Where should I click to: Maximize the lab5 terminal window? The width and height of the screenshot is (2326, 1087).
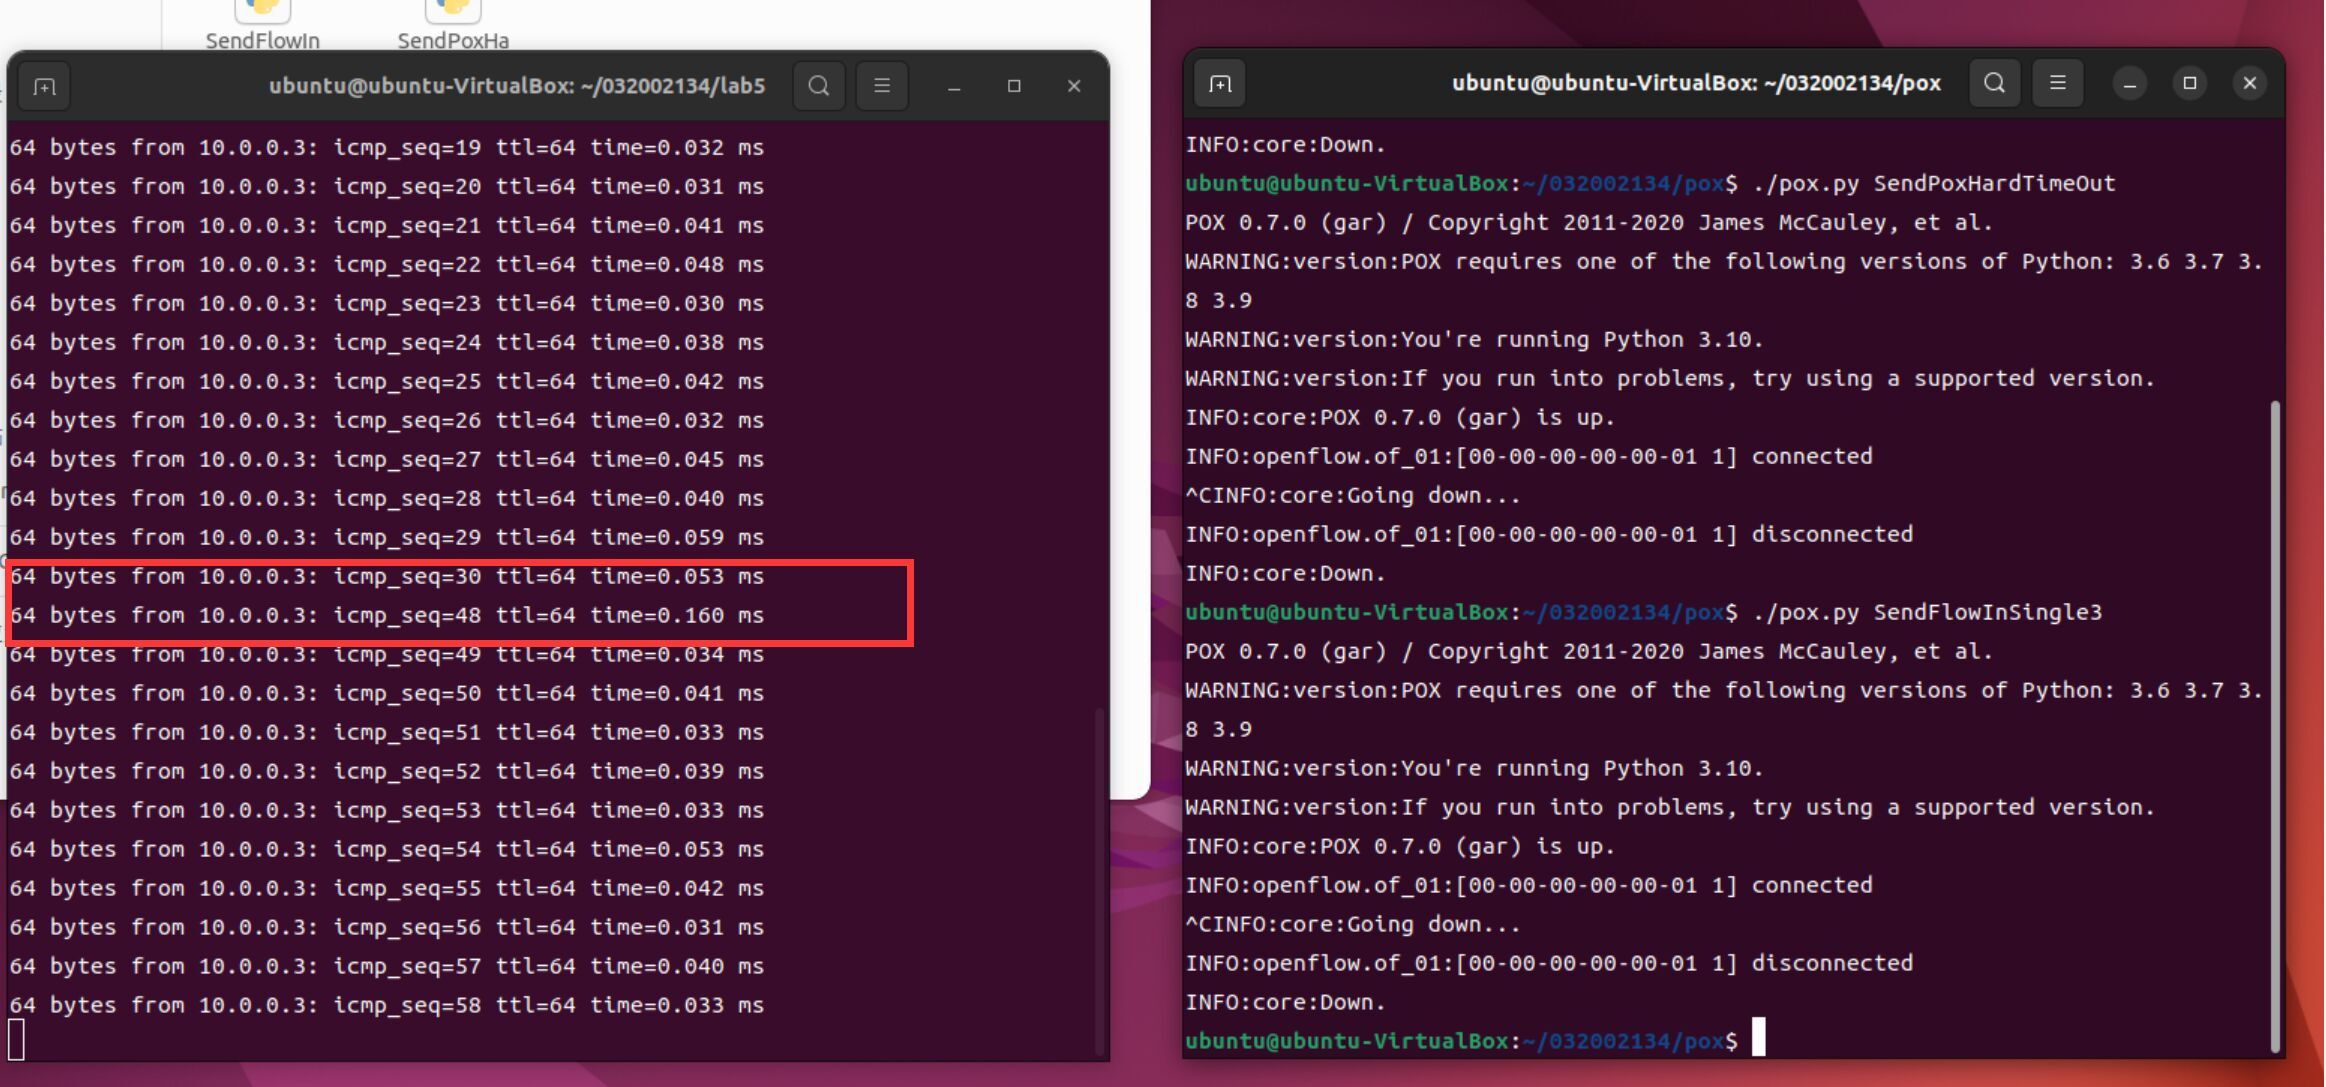(1014, 87)
